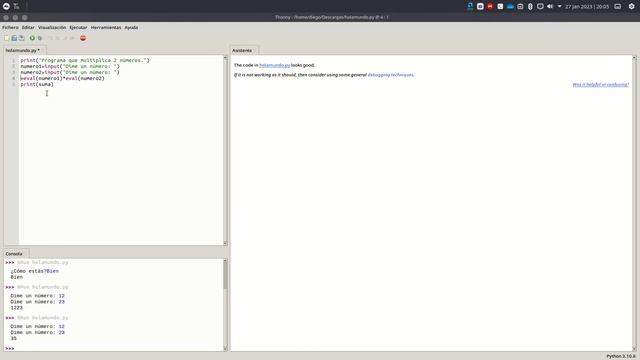Place cursor in line 1 print statement
Screen dimensions: 640x360
click(x=85, y=60)
